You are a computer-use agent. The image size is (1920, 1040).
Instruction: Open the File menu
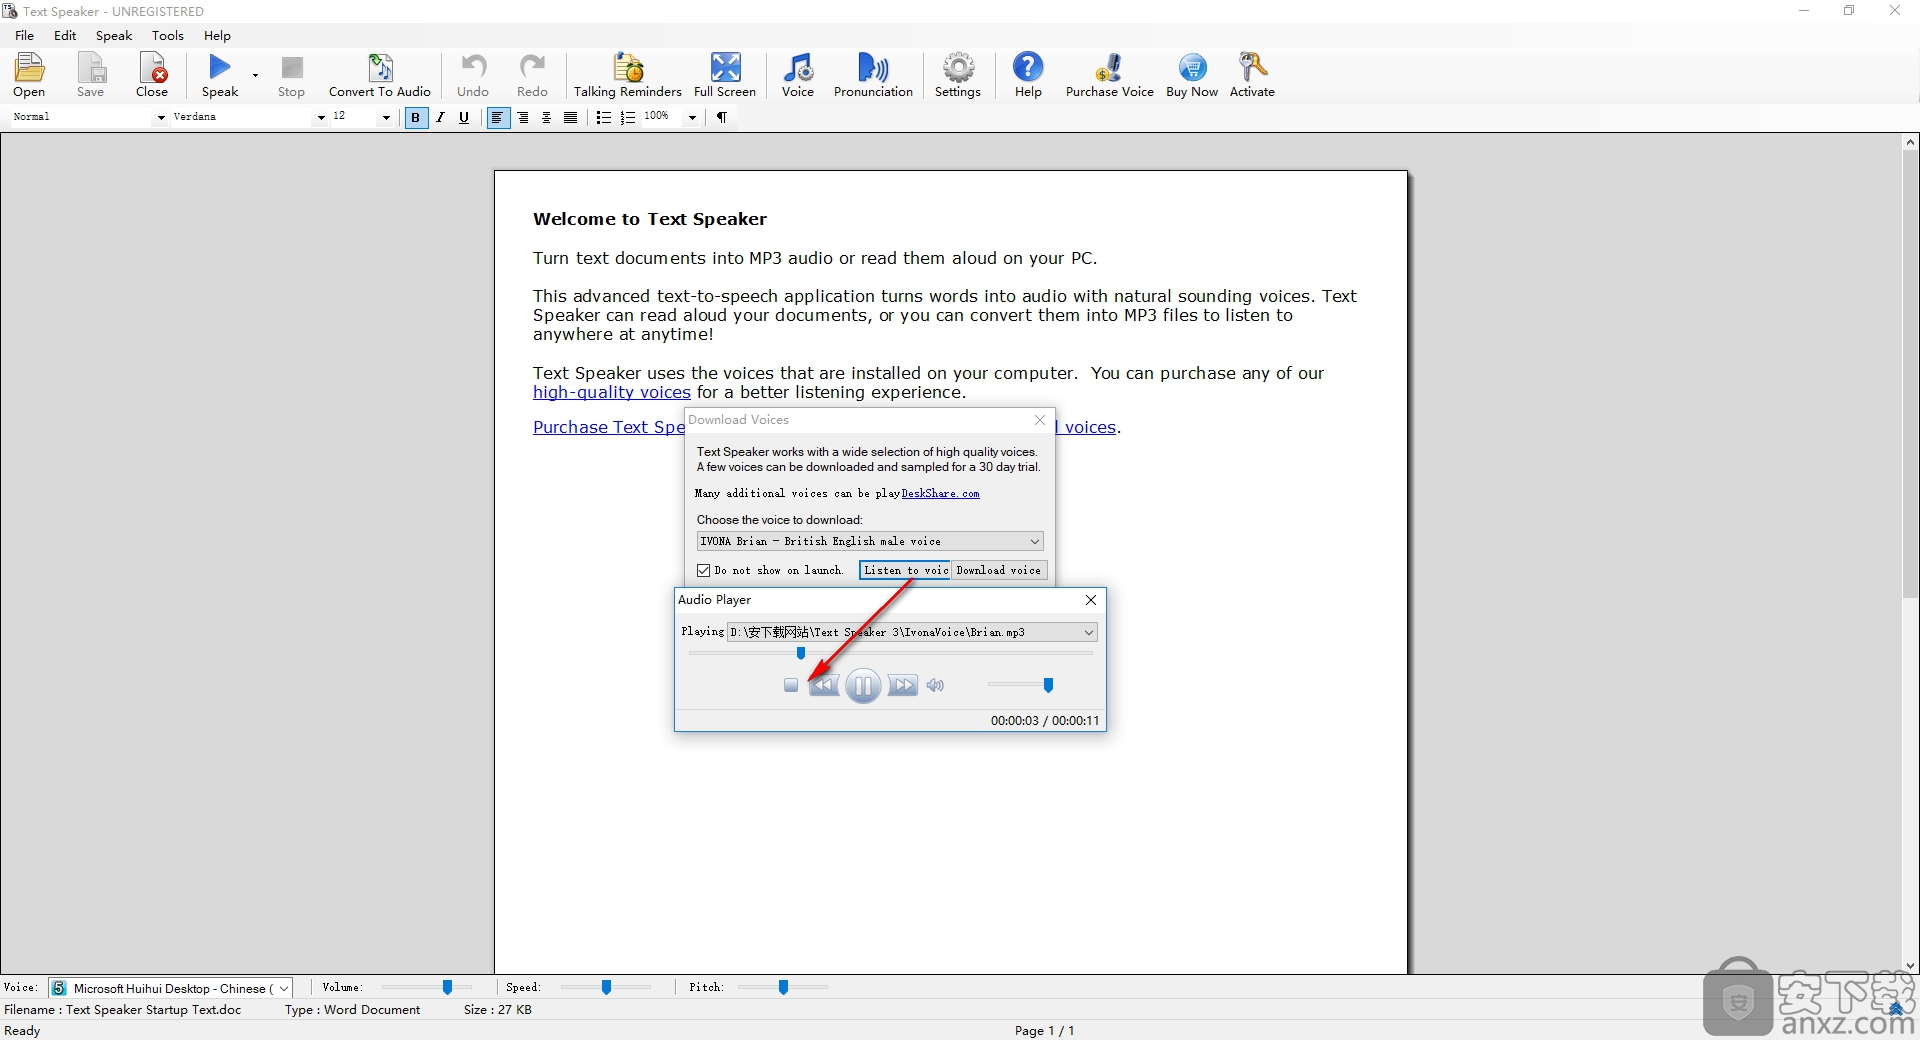24,35
